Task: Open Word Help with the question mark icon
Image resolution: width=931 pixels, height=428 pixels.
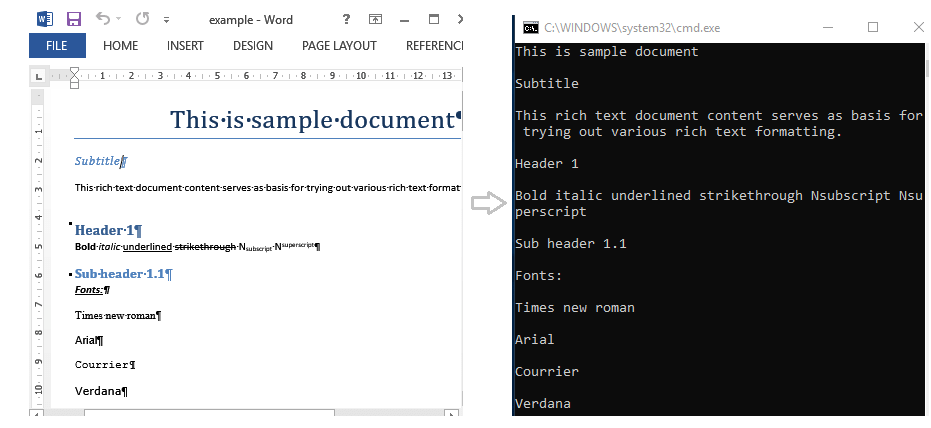Action: [x=345, y=19]
